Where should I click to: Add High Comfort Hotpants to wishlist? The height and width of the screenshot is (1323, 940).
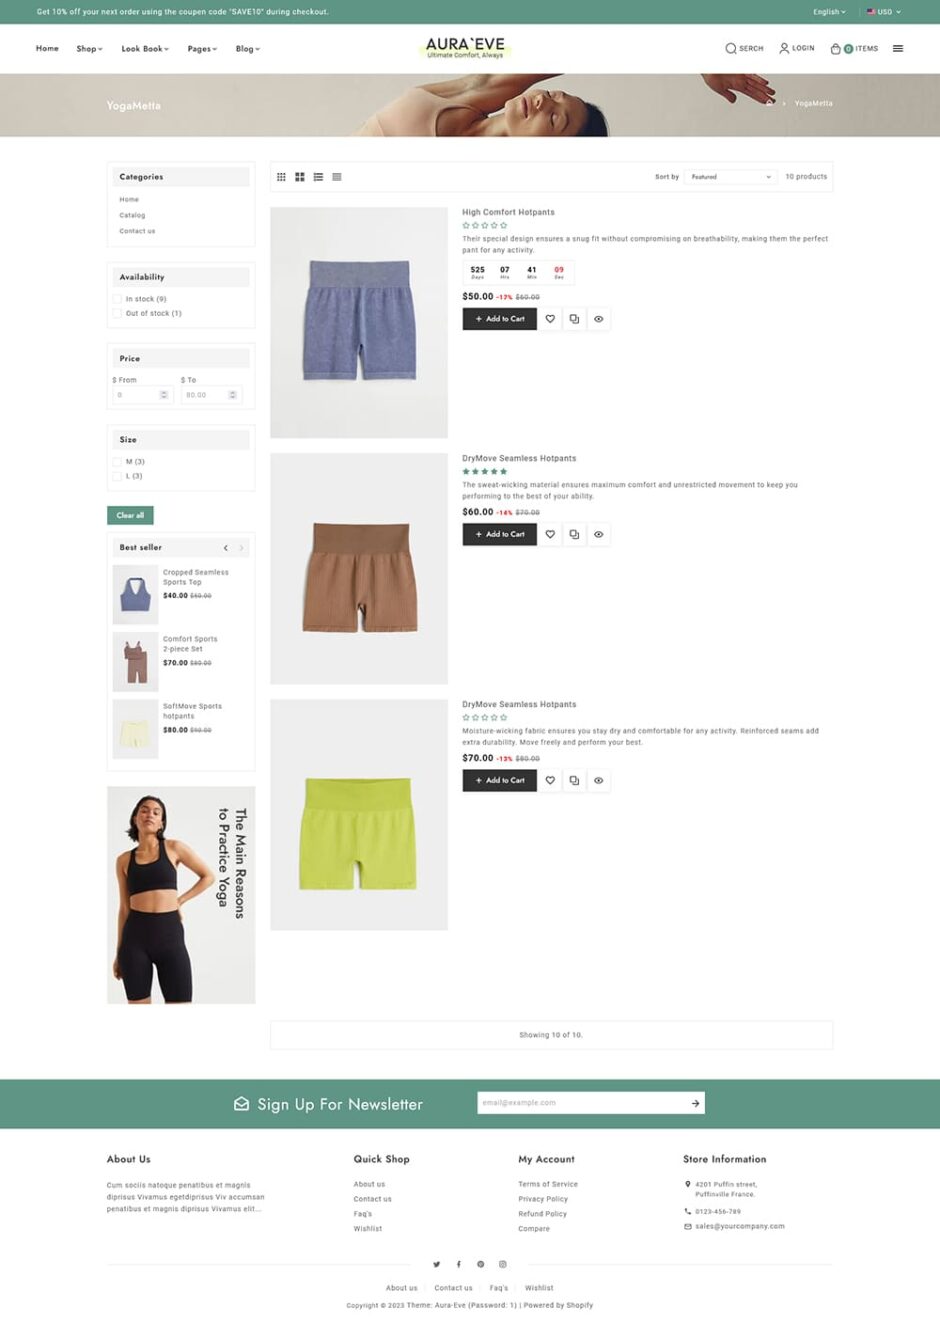coord(550,319)
